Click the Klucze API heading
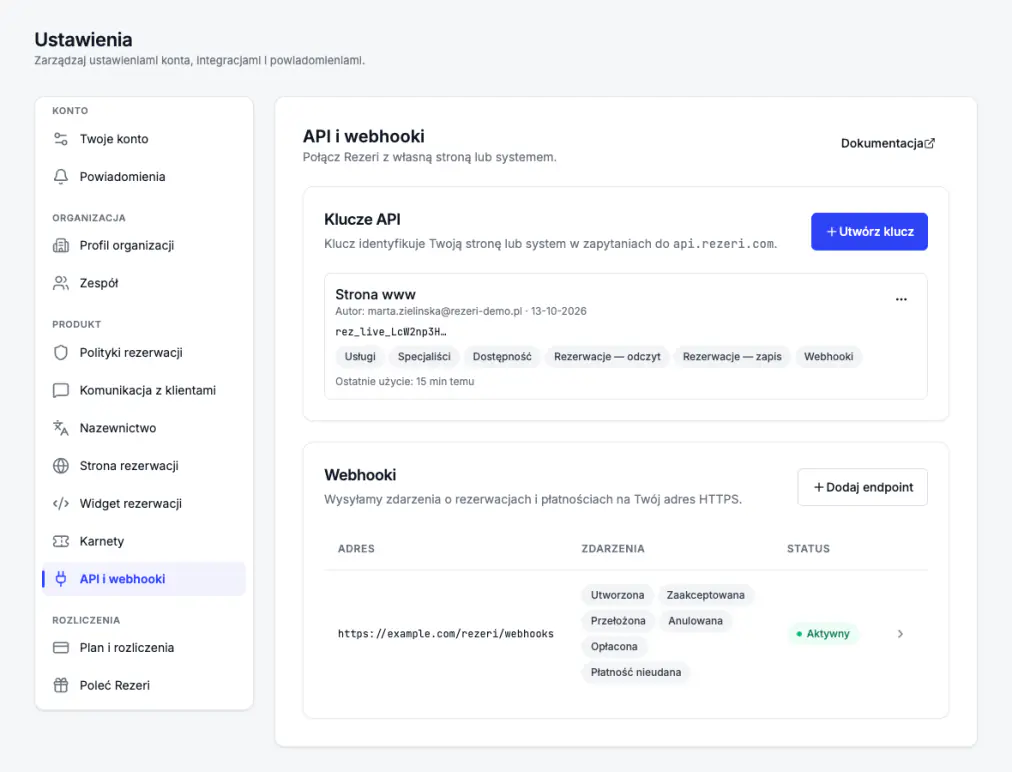This screenshot has width=1012, height=772. pyautogui.click(x=362, y=219)
